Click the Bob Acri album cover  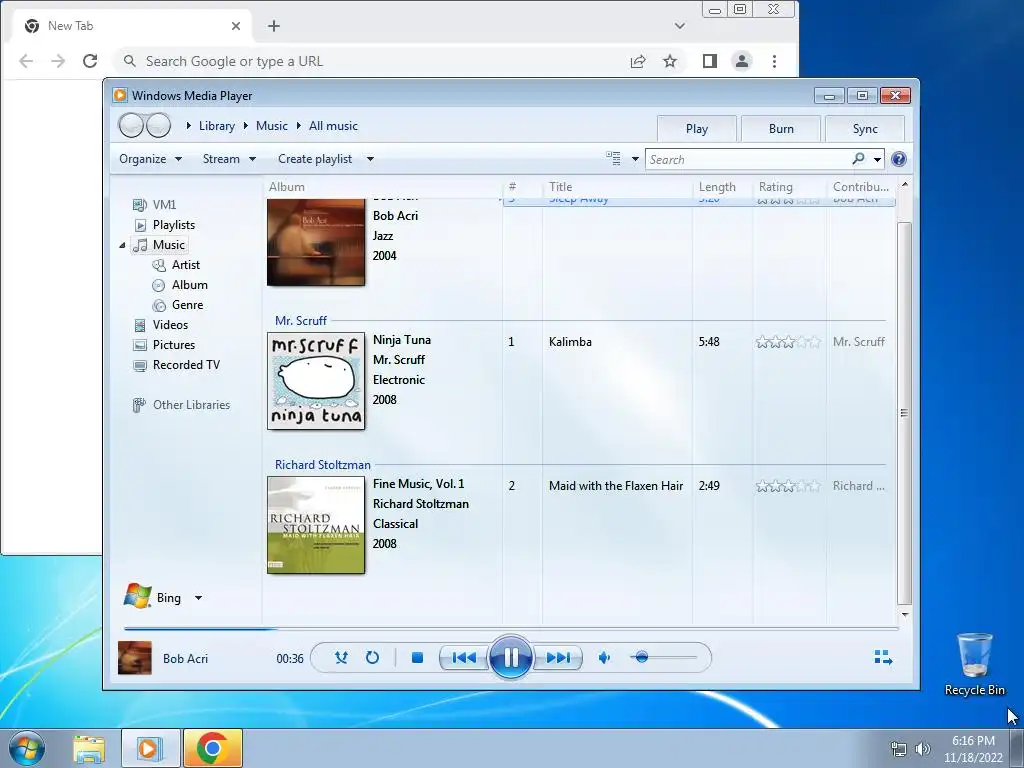316,242
